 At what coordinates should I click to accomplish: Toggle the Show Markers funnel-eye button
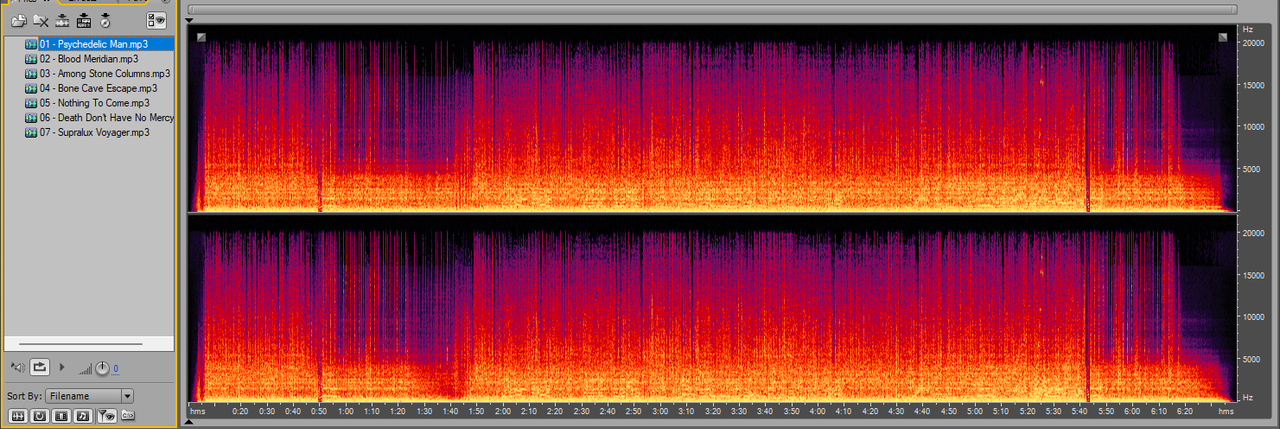(106, 415)
